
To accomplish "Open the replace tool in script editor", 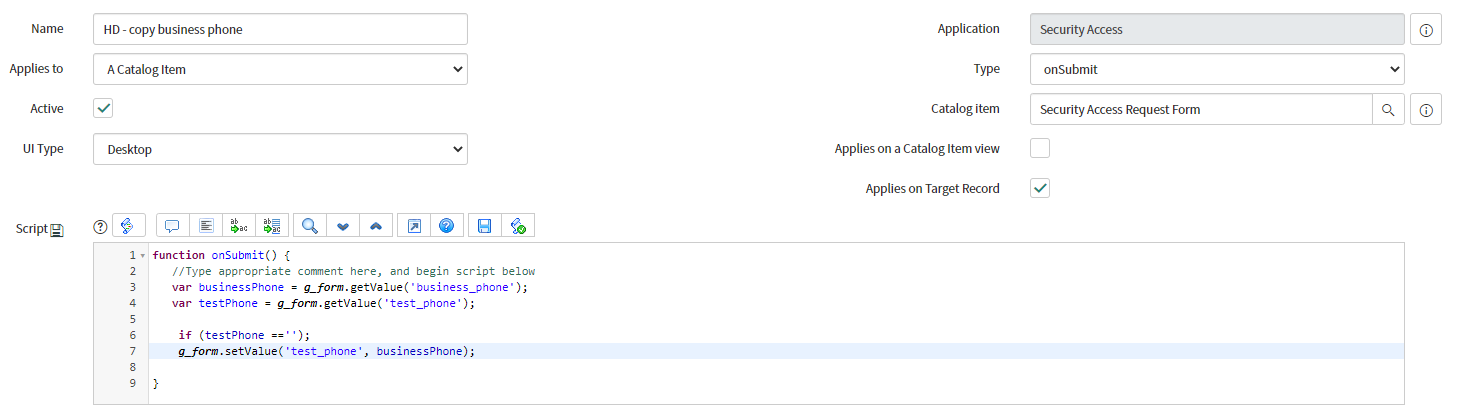I will 238,226.
